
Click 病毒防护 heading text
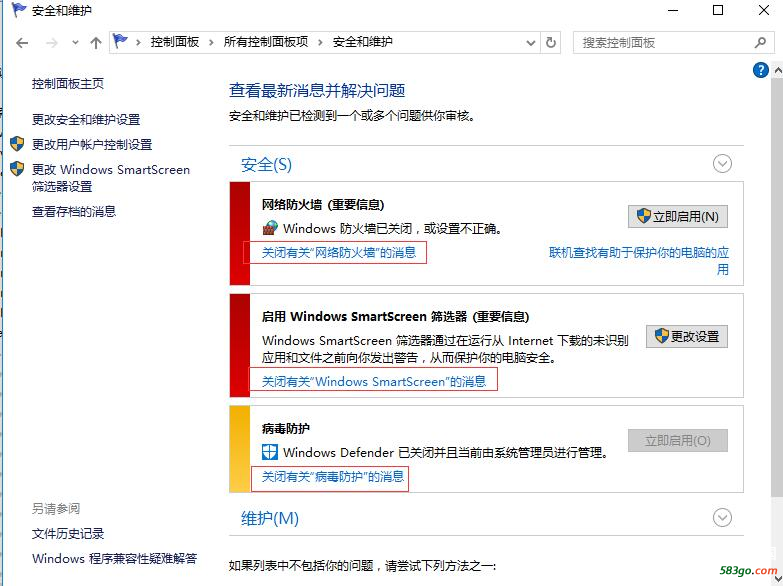pyautogui.click(x=286, y=429)
